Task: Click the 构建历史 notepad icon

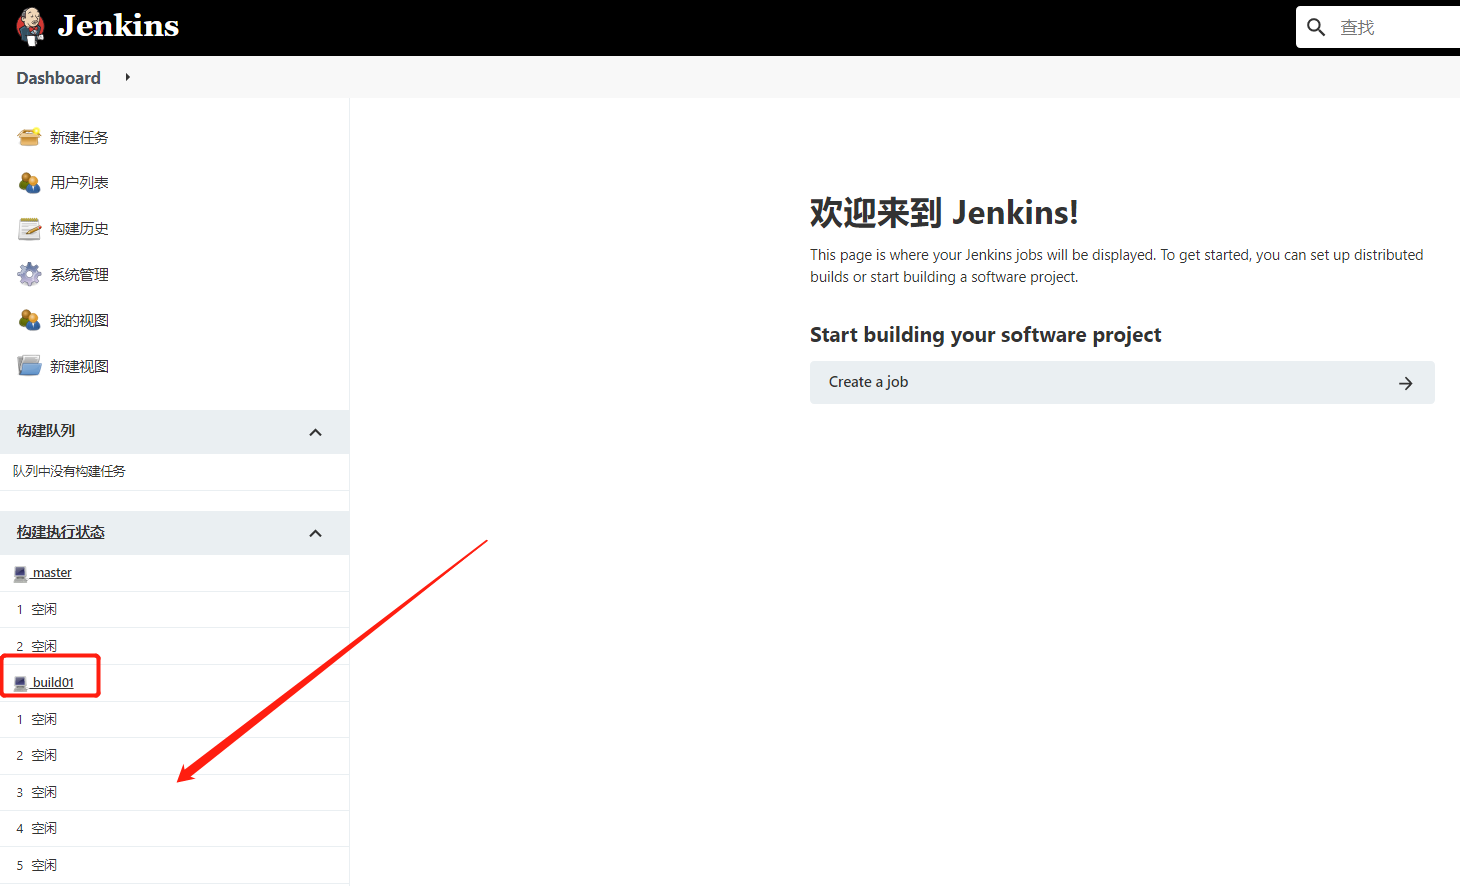Action: [x=29, y=229]
